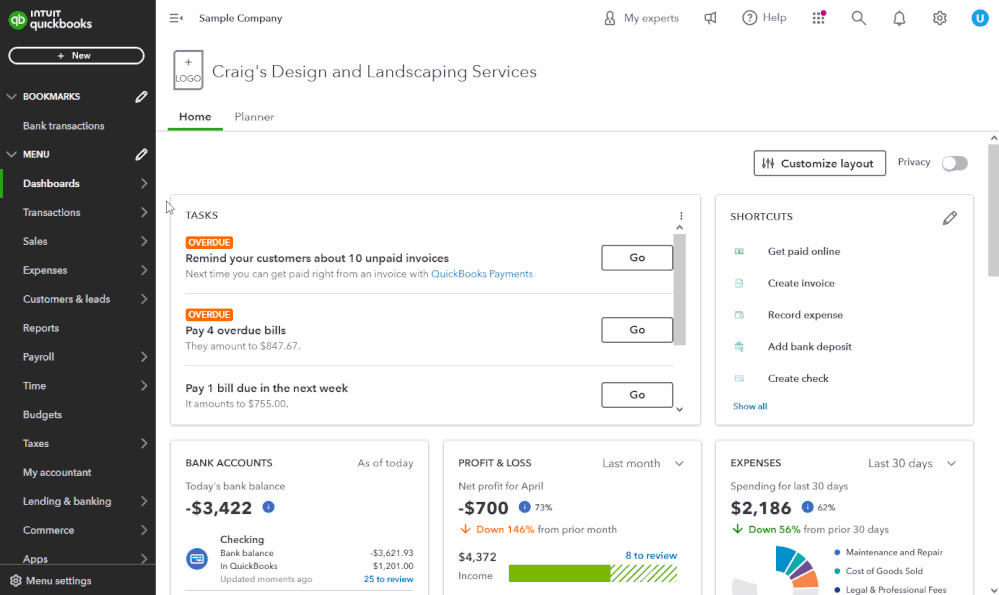Click the green Income progress bar
Viewport: 999px width, 595px height.
(x=559, y=573)
